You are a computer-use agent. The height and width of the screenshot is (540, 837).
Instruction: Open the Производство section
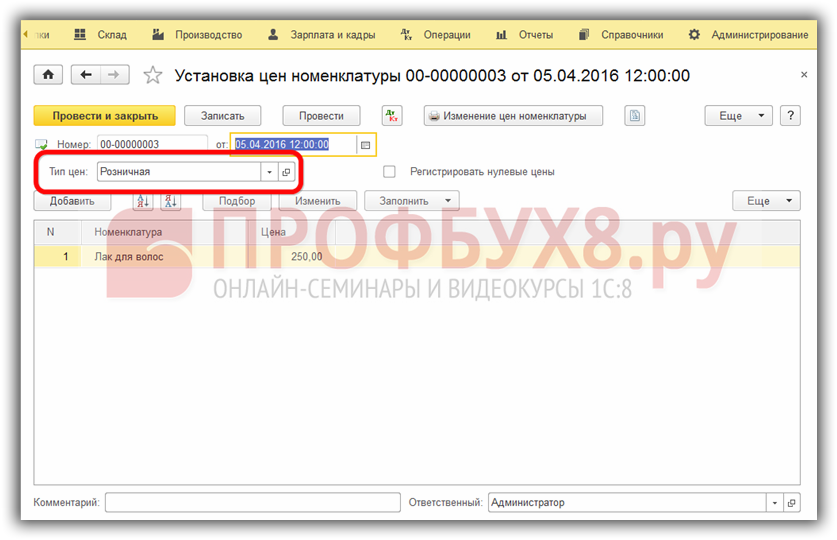[197, 35]
